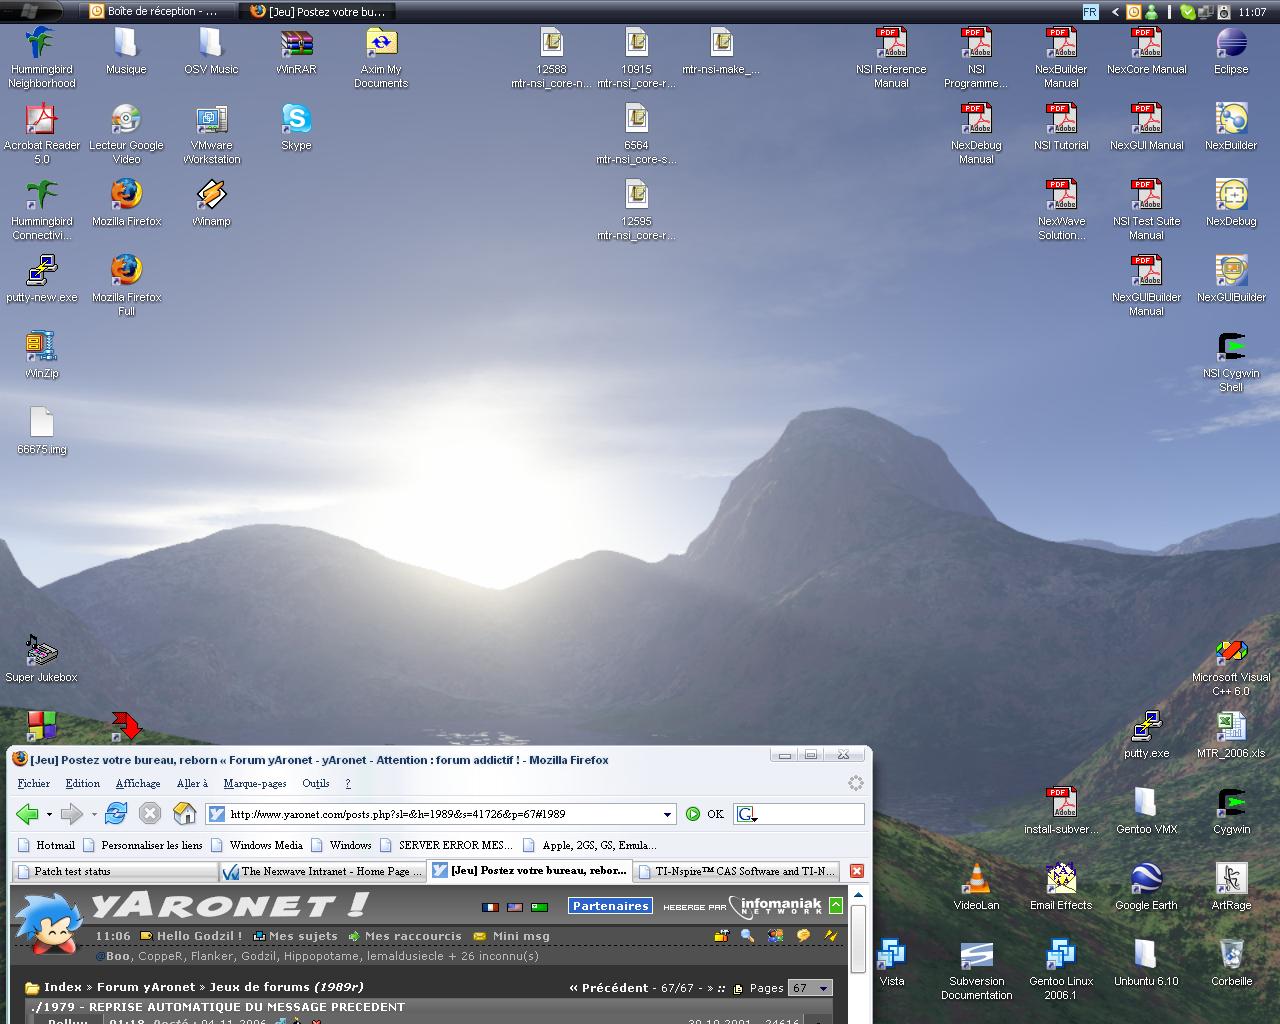The height and width of the screenshot is (1024, 1280).
Task: Open the Google Earth desktop icon
Action: (1146, 881)
